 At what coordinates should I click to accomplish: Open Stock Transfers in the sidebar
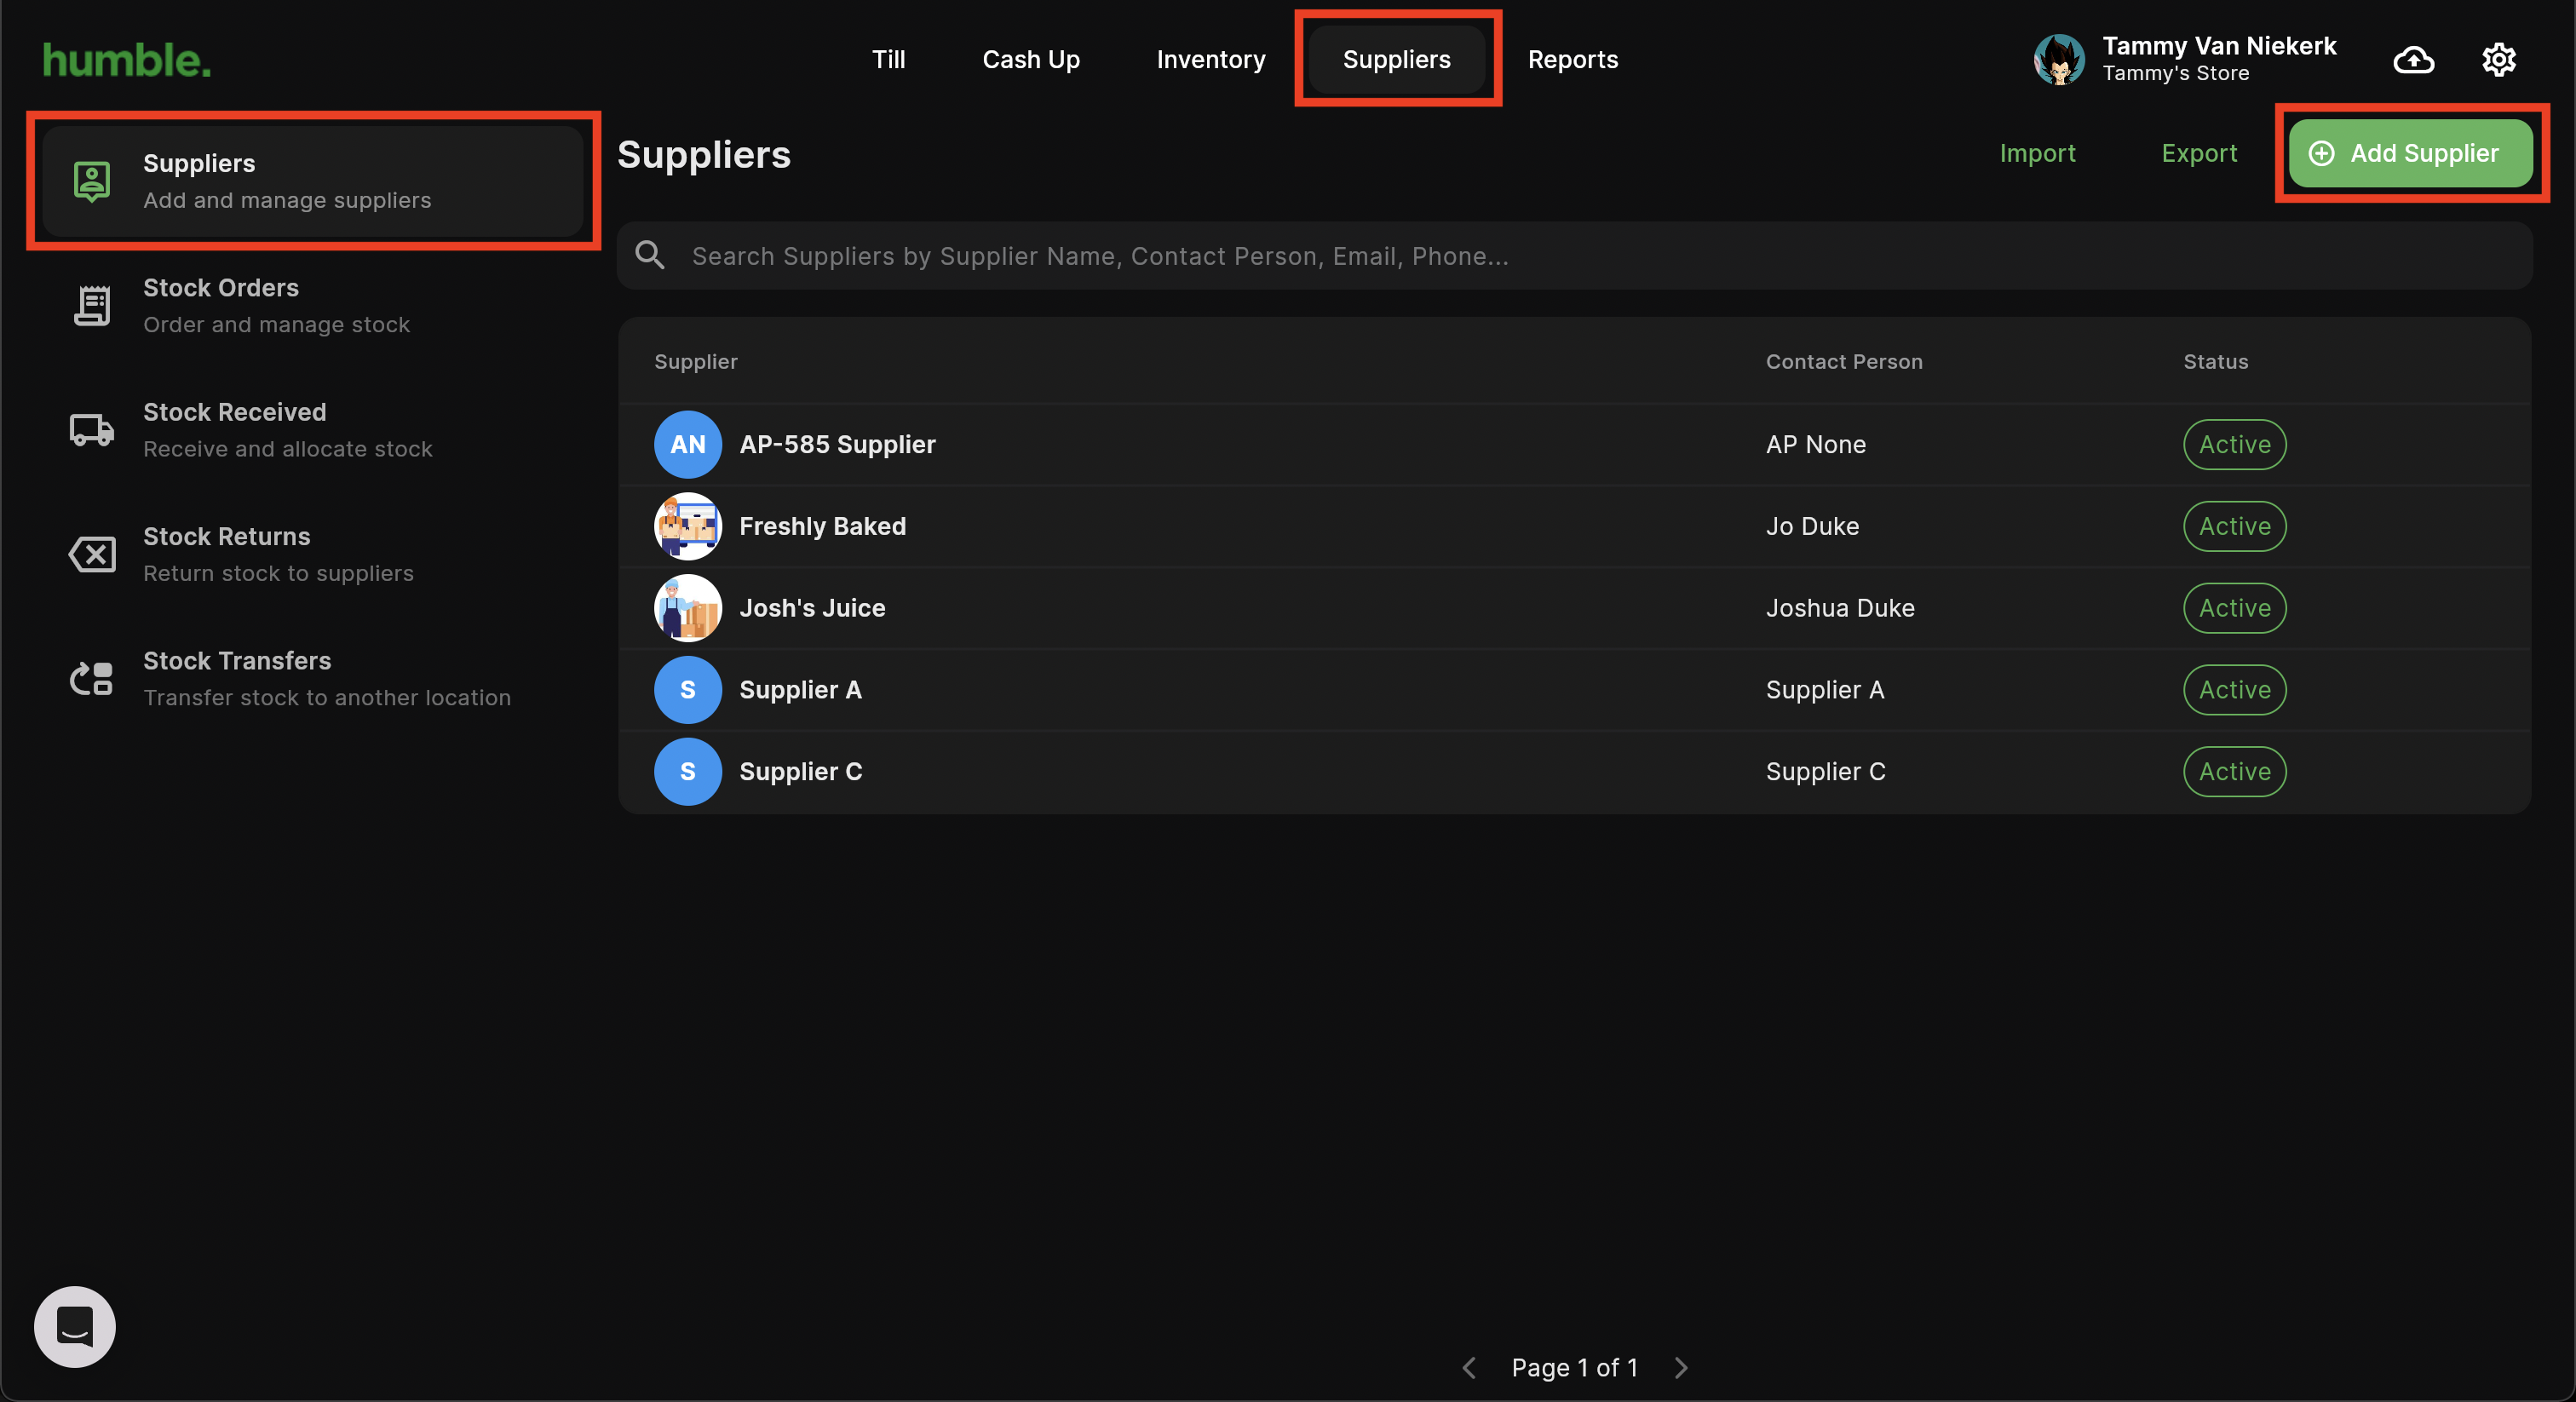pos(313,679)
